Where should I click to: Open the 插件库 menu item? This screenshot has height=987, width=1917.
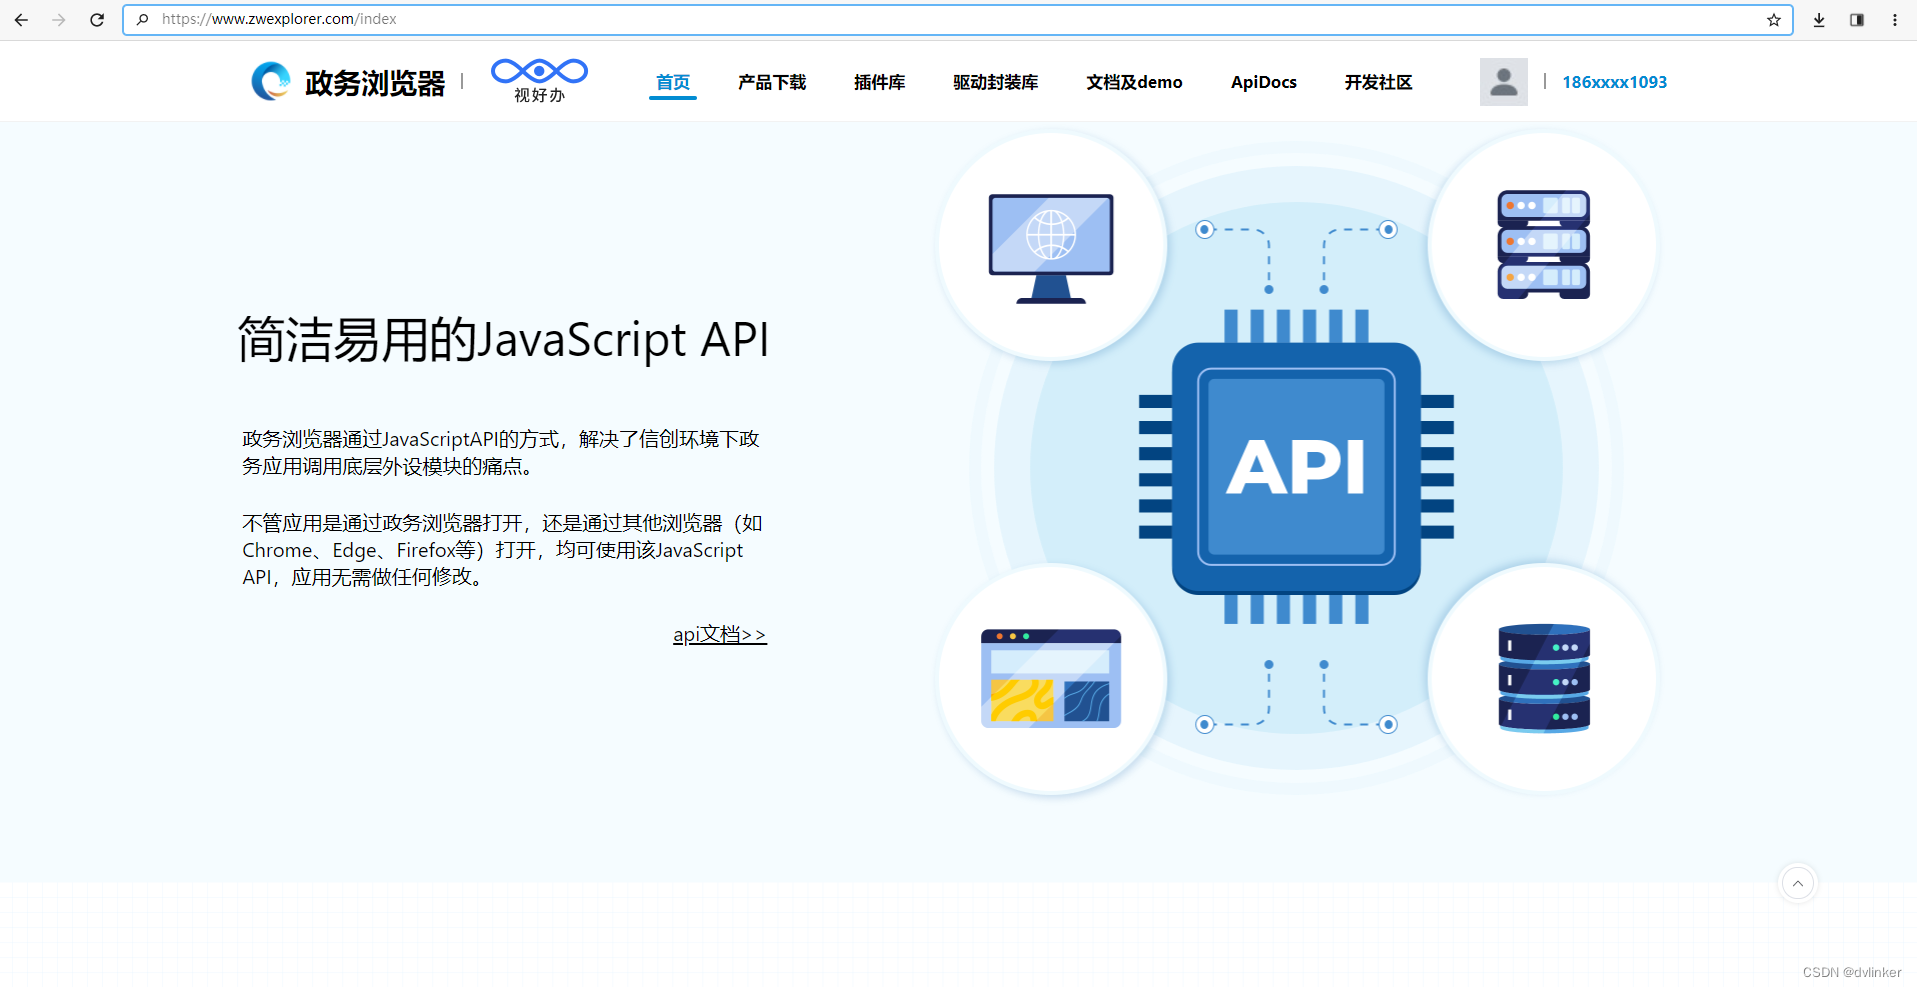[x=880, y=82]
